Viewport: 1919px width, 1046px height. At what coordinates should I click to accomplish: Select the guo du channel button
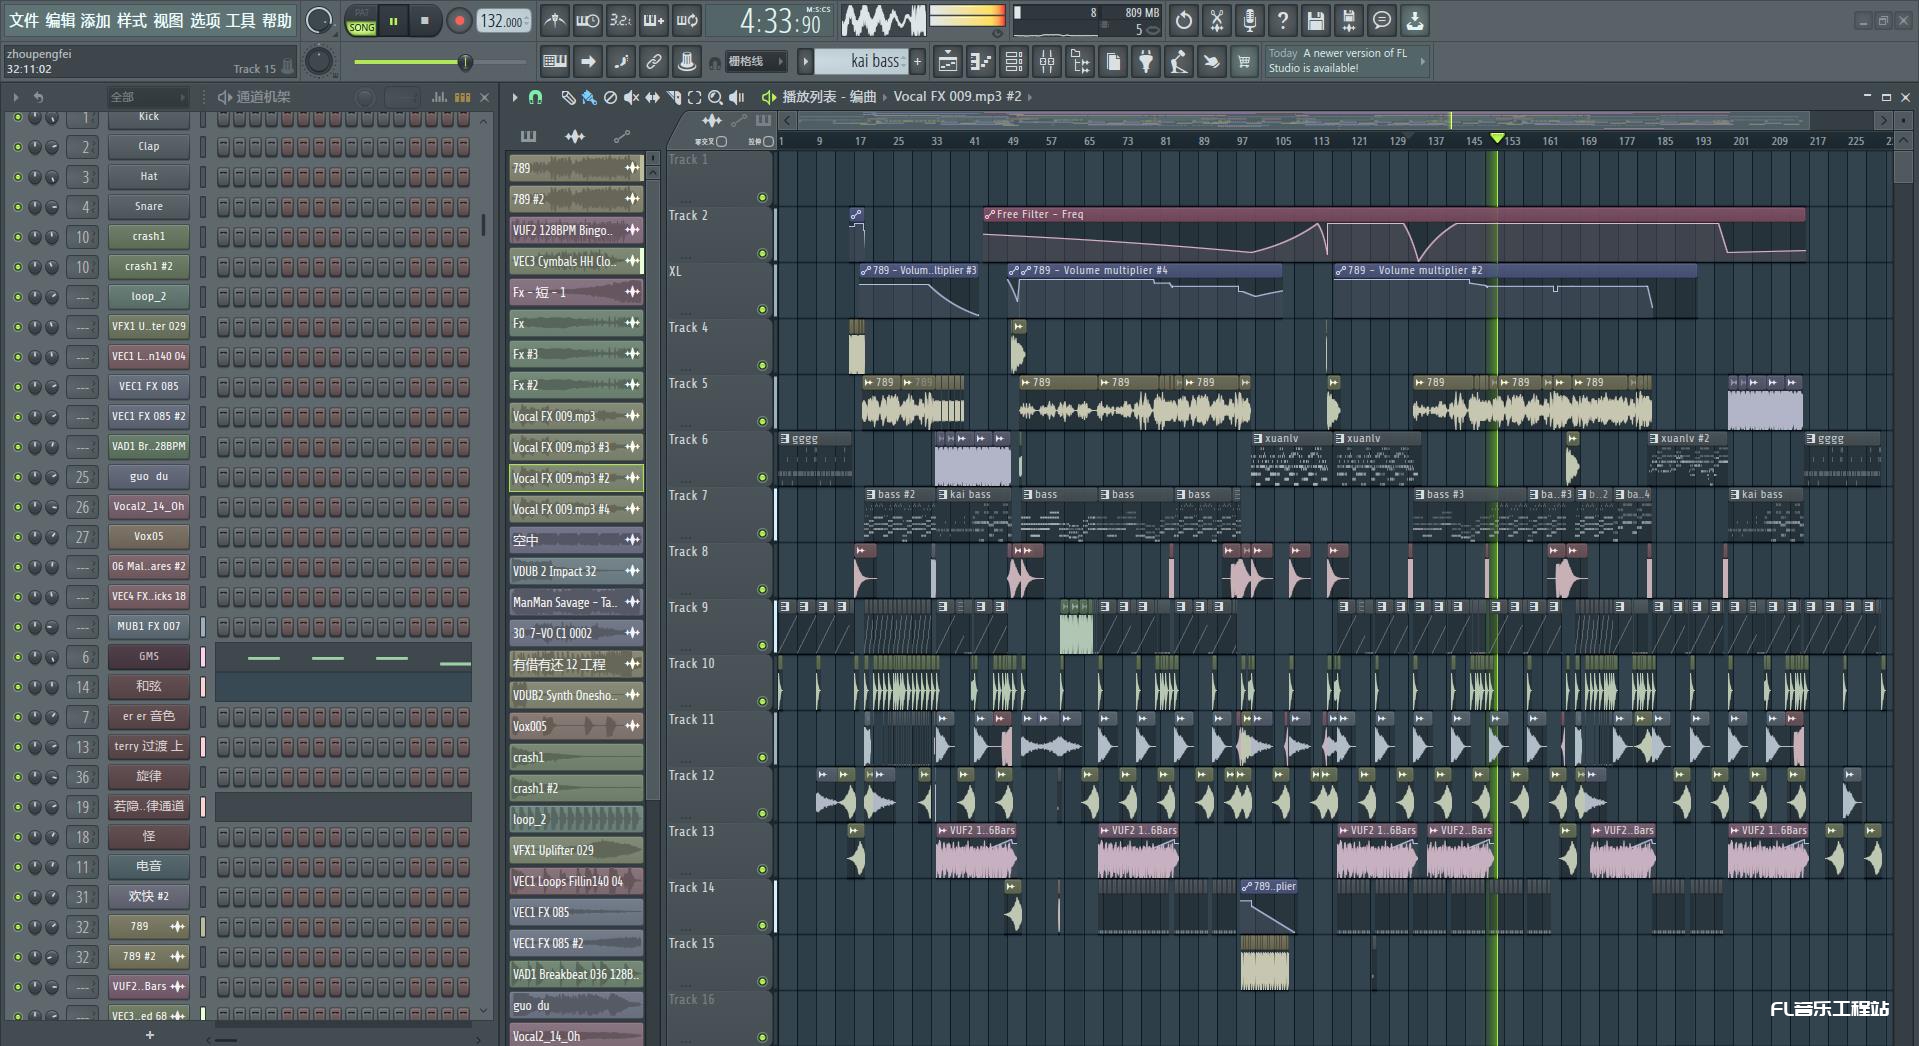pyautogui.click(x=149, y=477)
